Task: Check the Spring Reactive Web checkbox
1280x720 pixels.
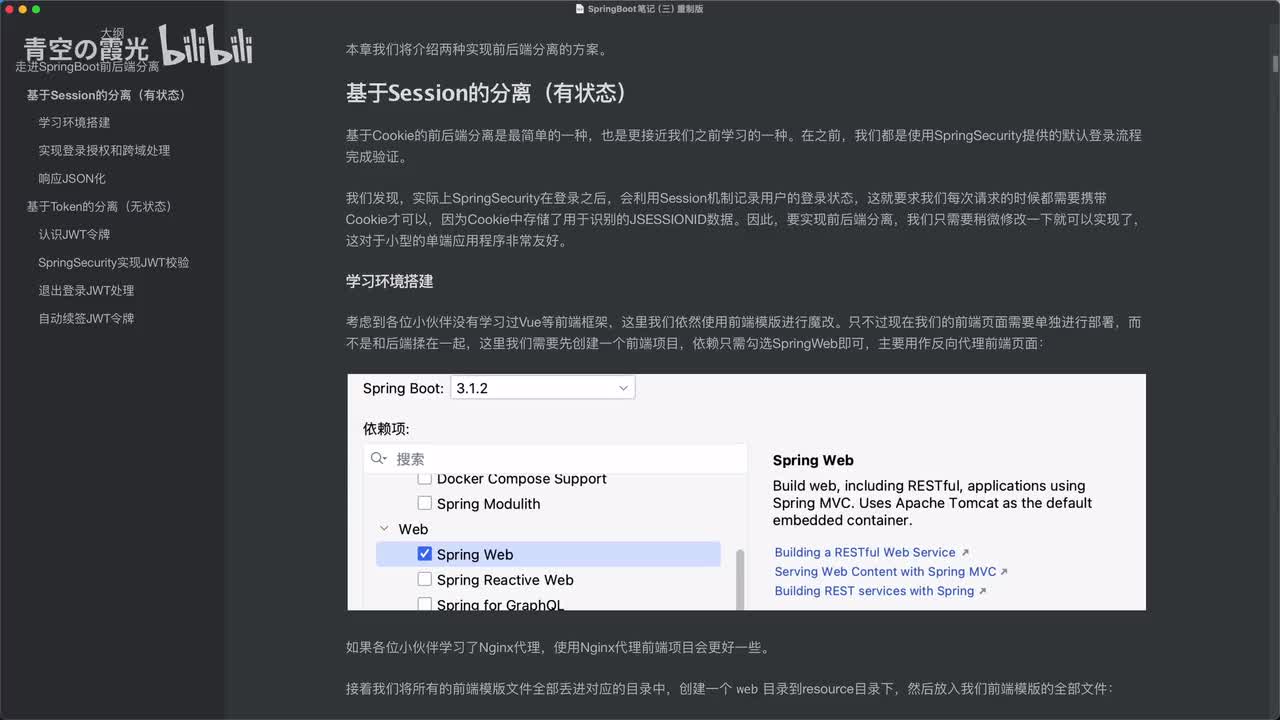Action: point(424,580)
